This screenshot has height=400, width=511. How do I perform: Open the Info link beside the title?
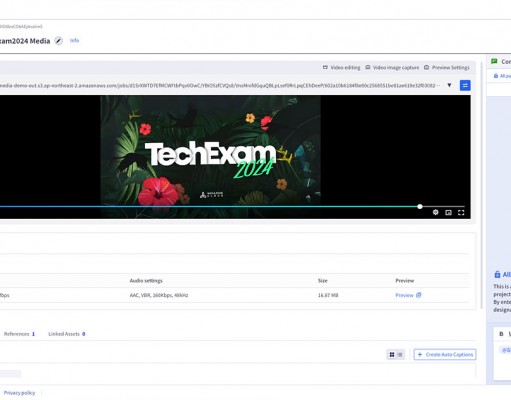[74, 40]
